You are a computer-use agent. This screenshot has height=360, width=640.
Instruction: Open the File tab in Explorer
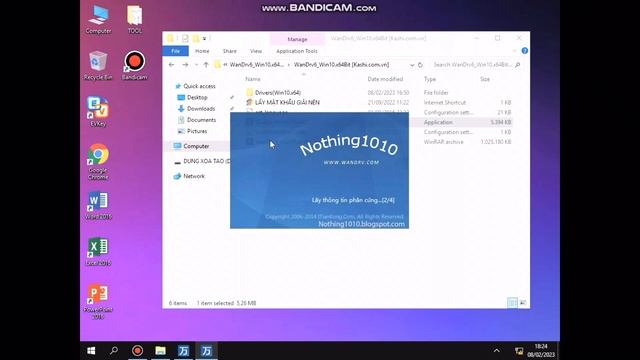tap(176, 51)
